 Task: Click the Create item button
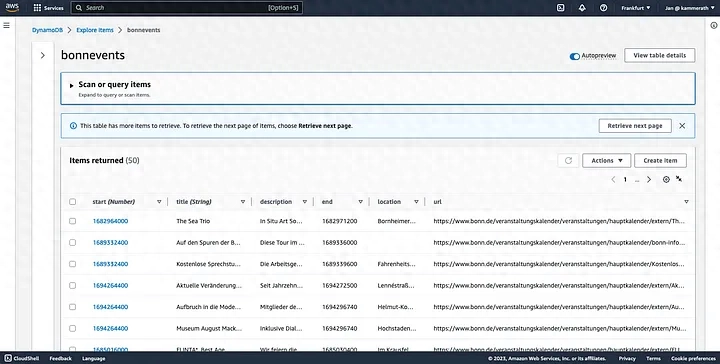(660, 160)
